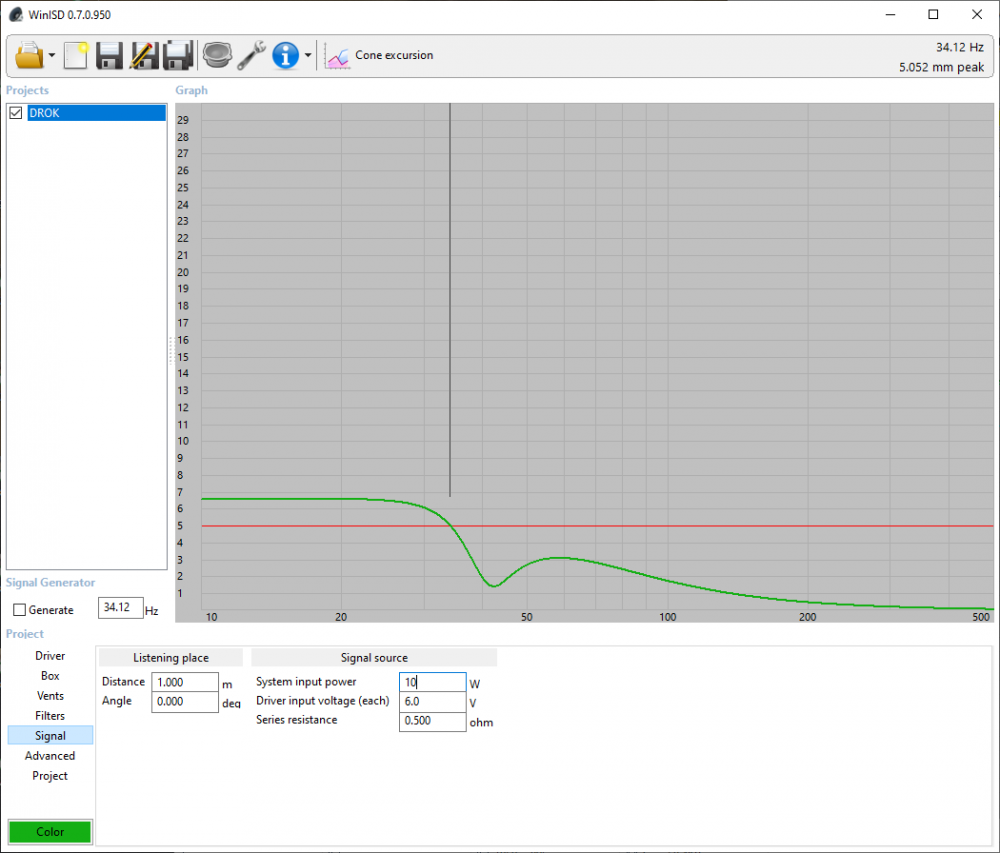Image resolution: width=1000 pixels, height=853 pixels.
Task: Switch to the Driver tab
Action: 50,656
